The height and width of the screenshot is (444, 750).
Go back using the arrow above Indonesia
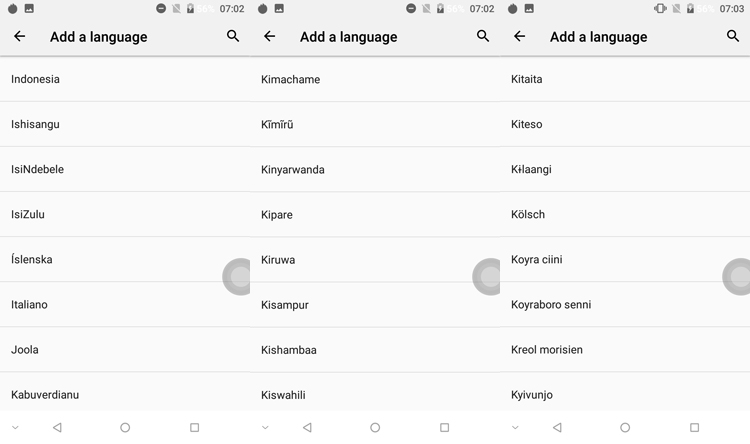(x=20, y=36)
